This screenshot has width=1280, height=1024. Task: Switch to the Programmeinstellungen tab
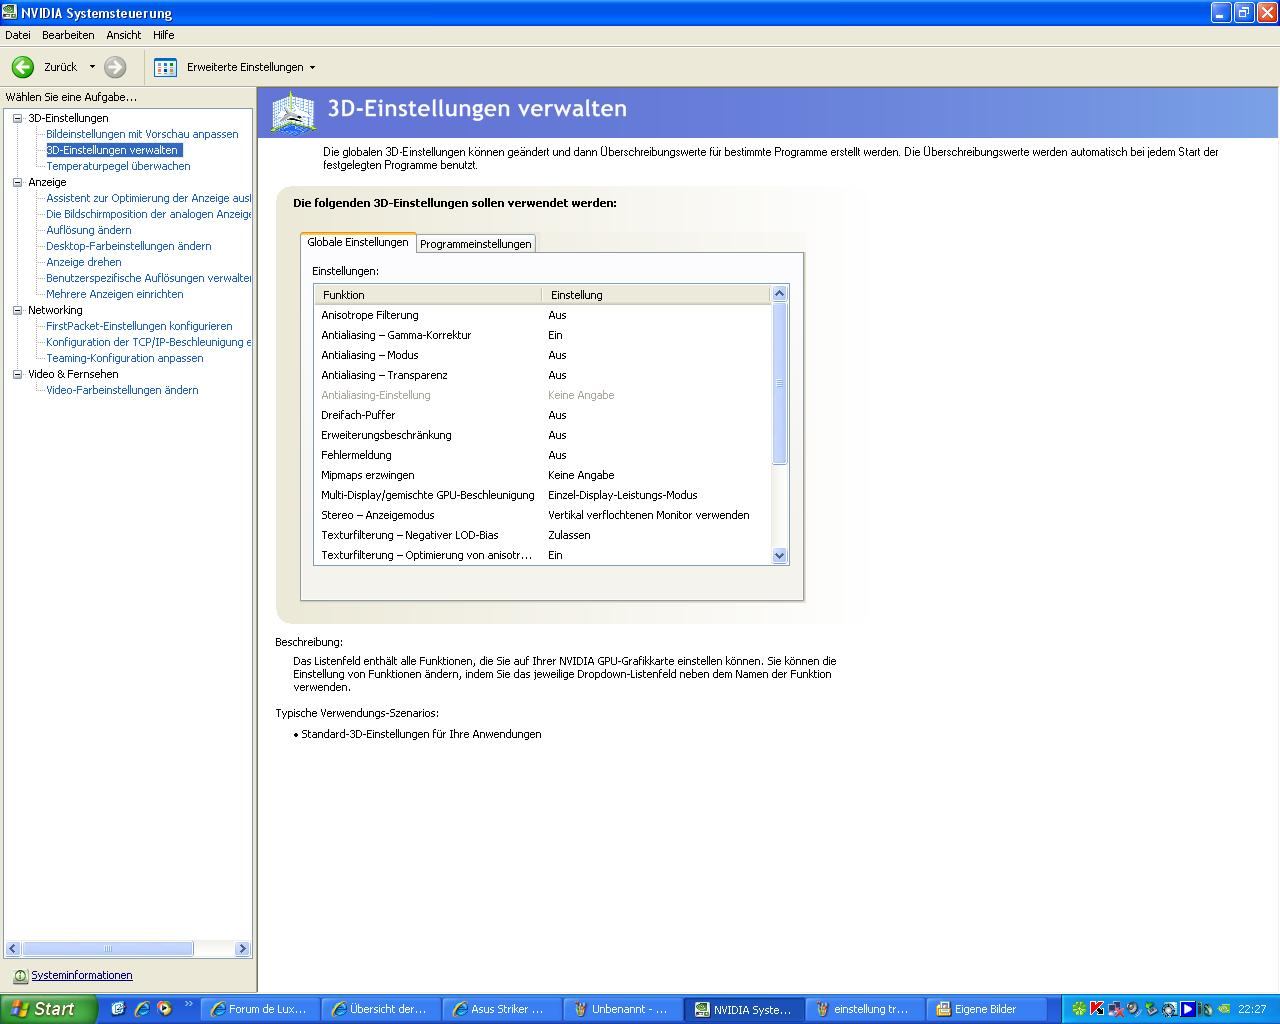pyautogui.click(x=476, y=244)
